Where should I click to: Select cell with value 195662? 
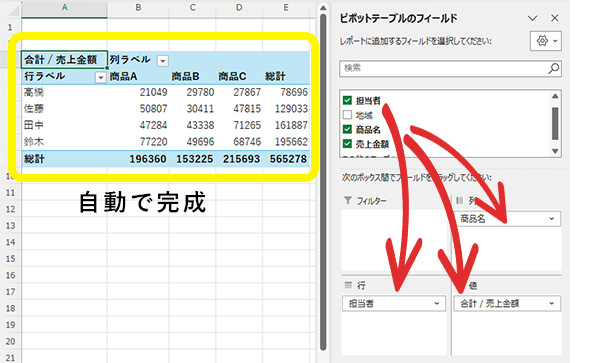[286, 142]
